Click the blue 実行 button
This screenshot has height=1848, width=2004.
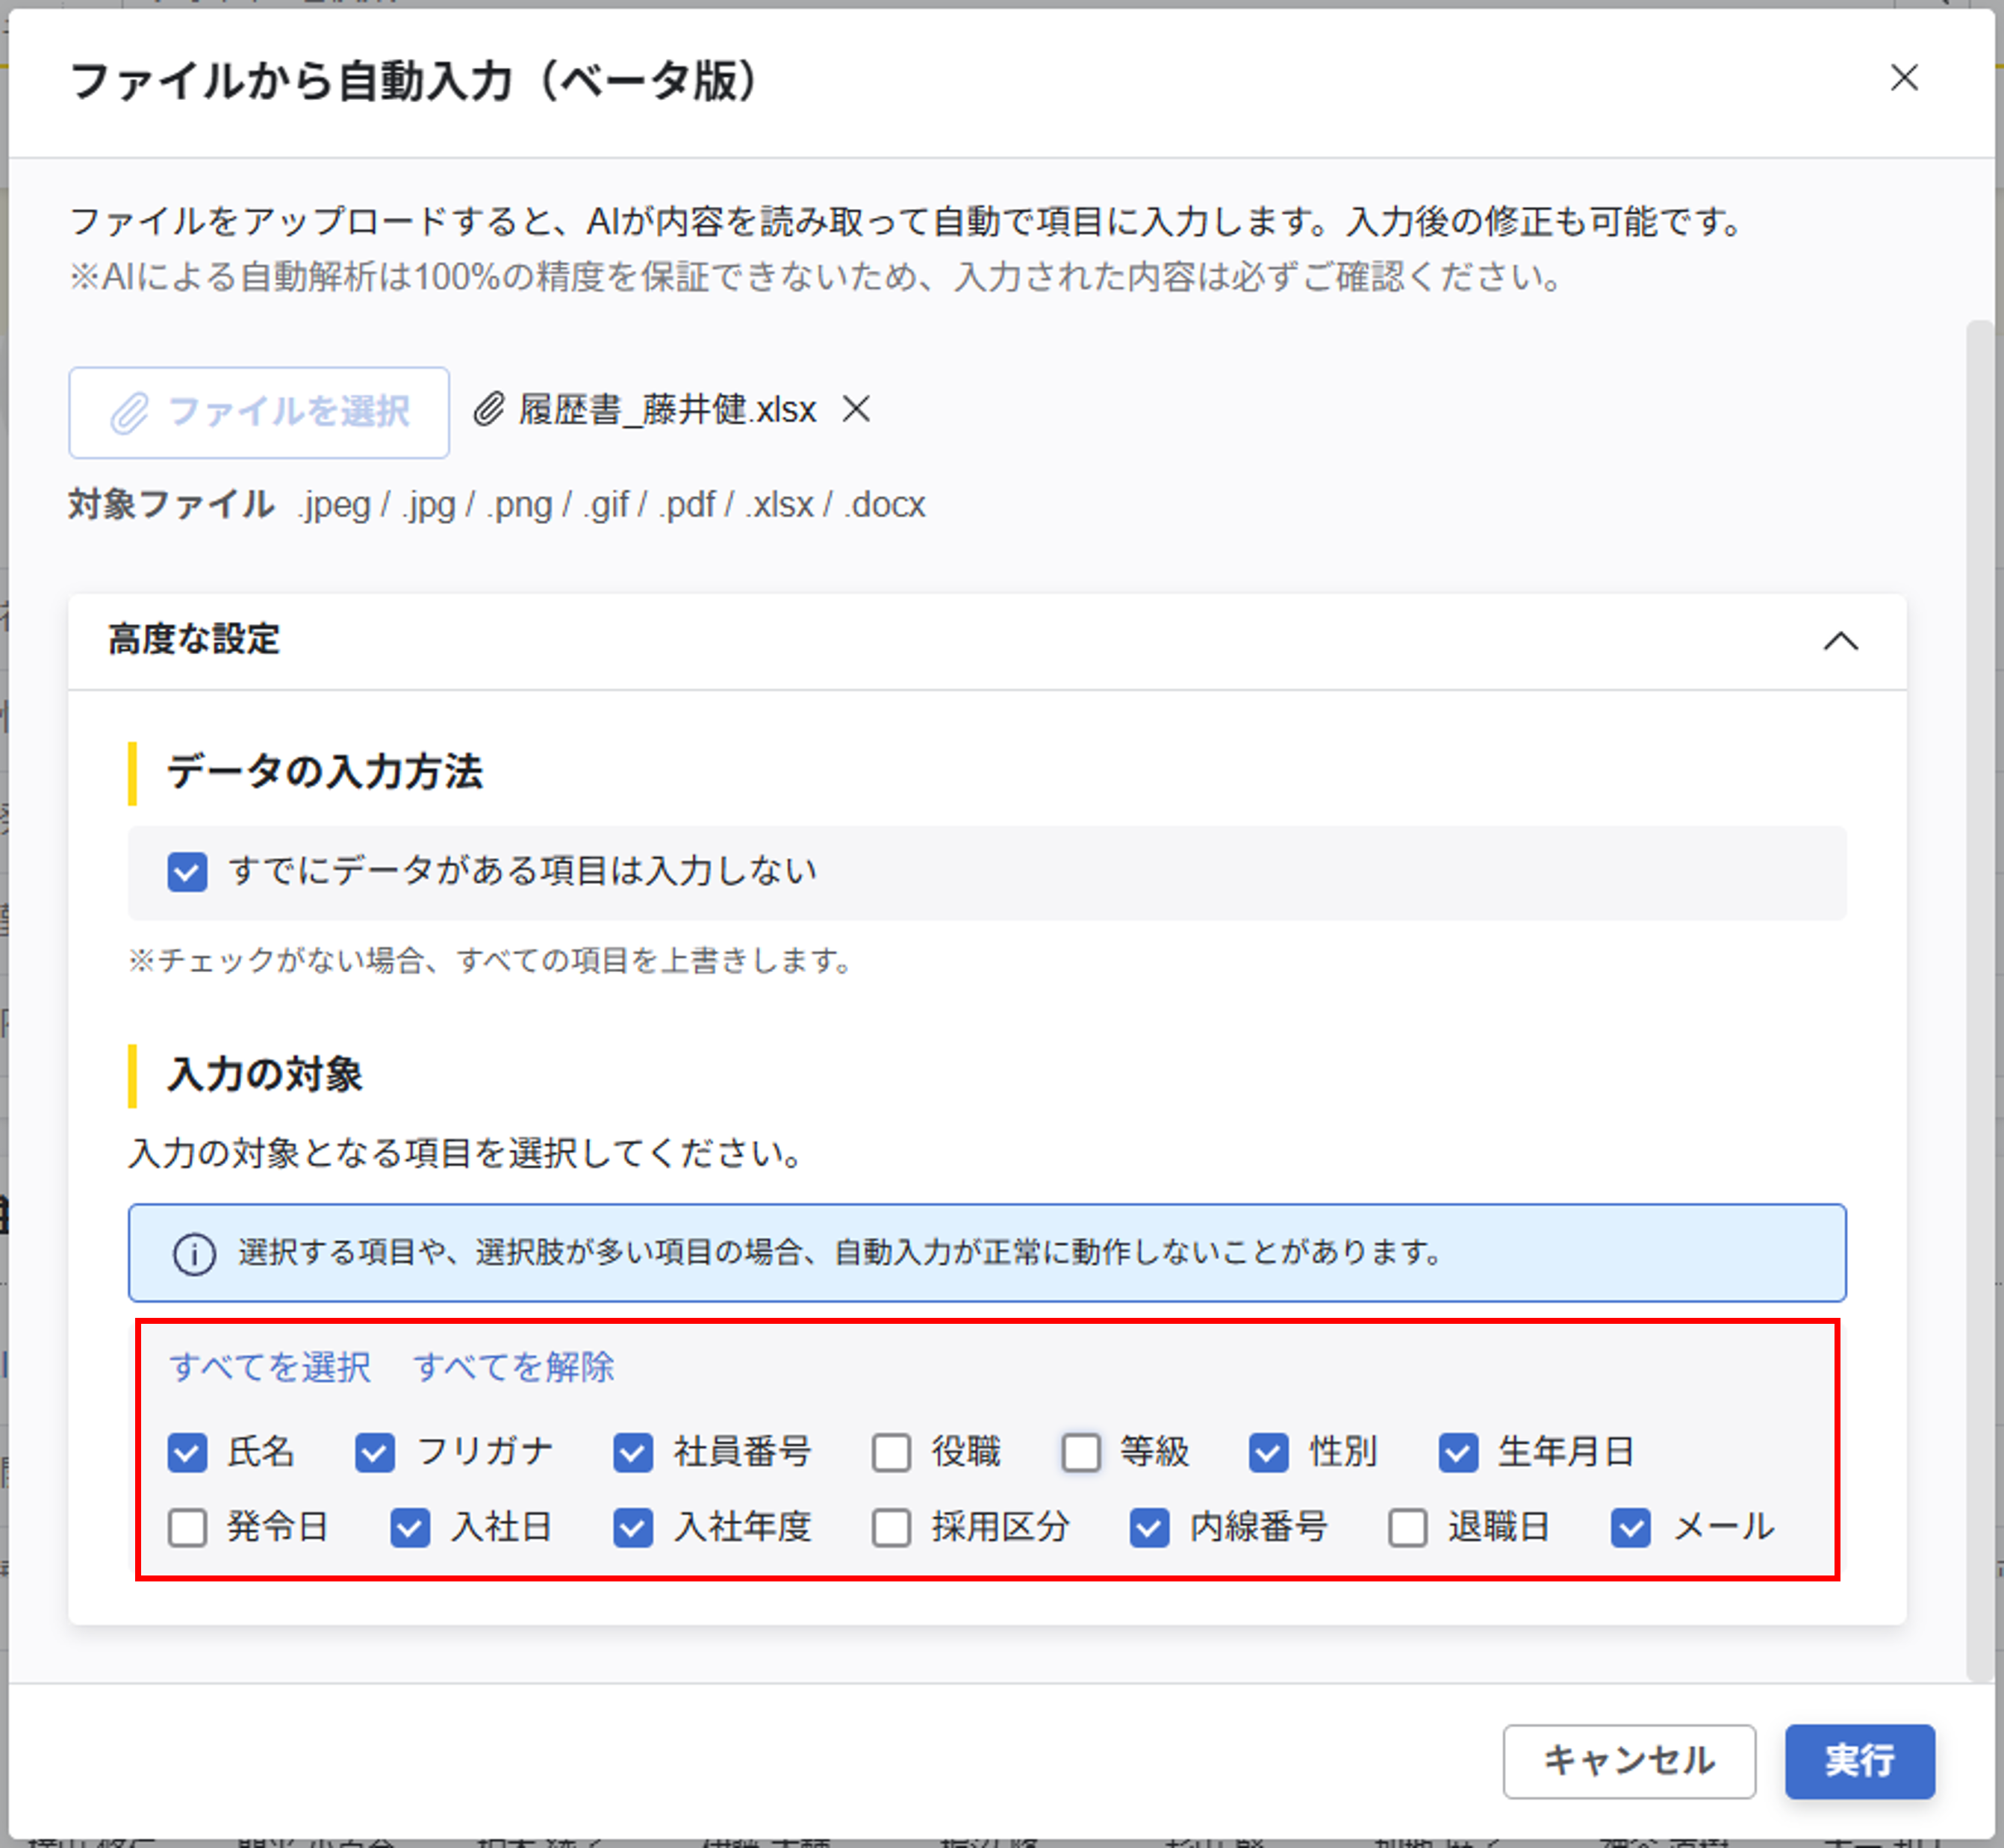pos(1859,1761)
